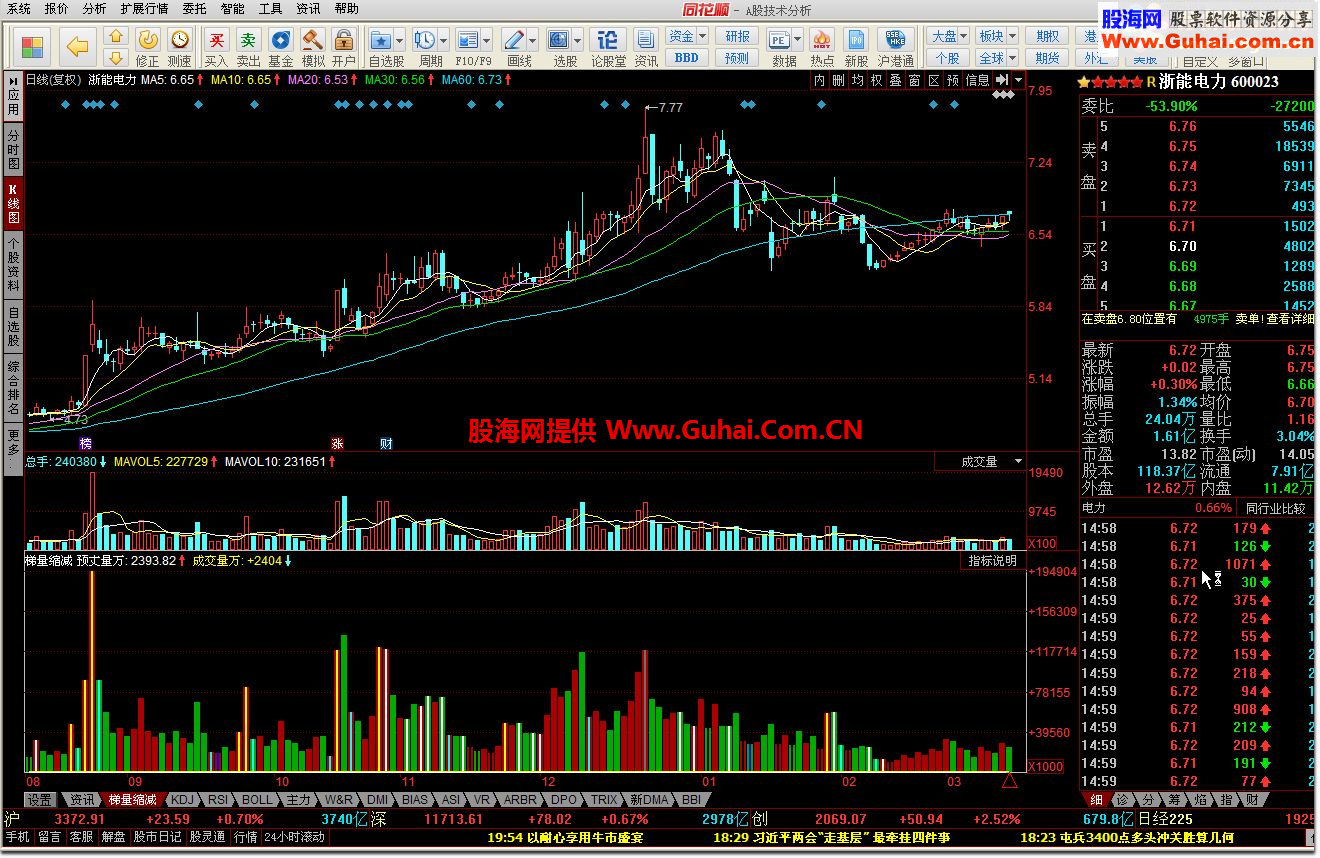The width and height of the screenshot is (1320, 858).
Task: Click the 卖单!查看详细 sell order detail link
Action: click(1274, 319)
